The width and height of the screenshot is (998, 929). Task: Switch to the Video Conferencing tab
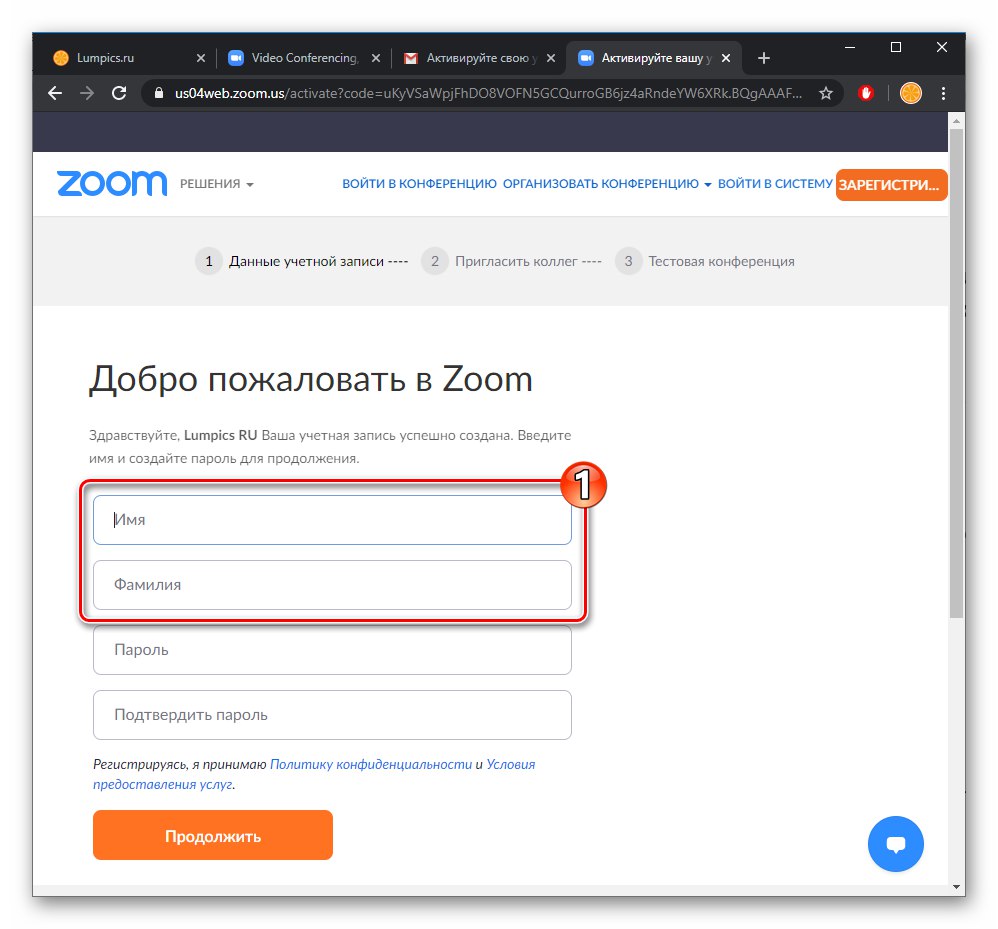295,58
